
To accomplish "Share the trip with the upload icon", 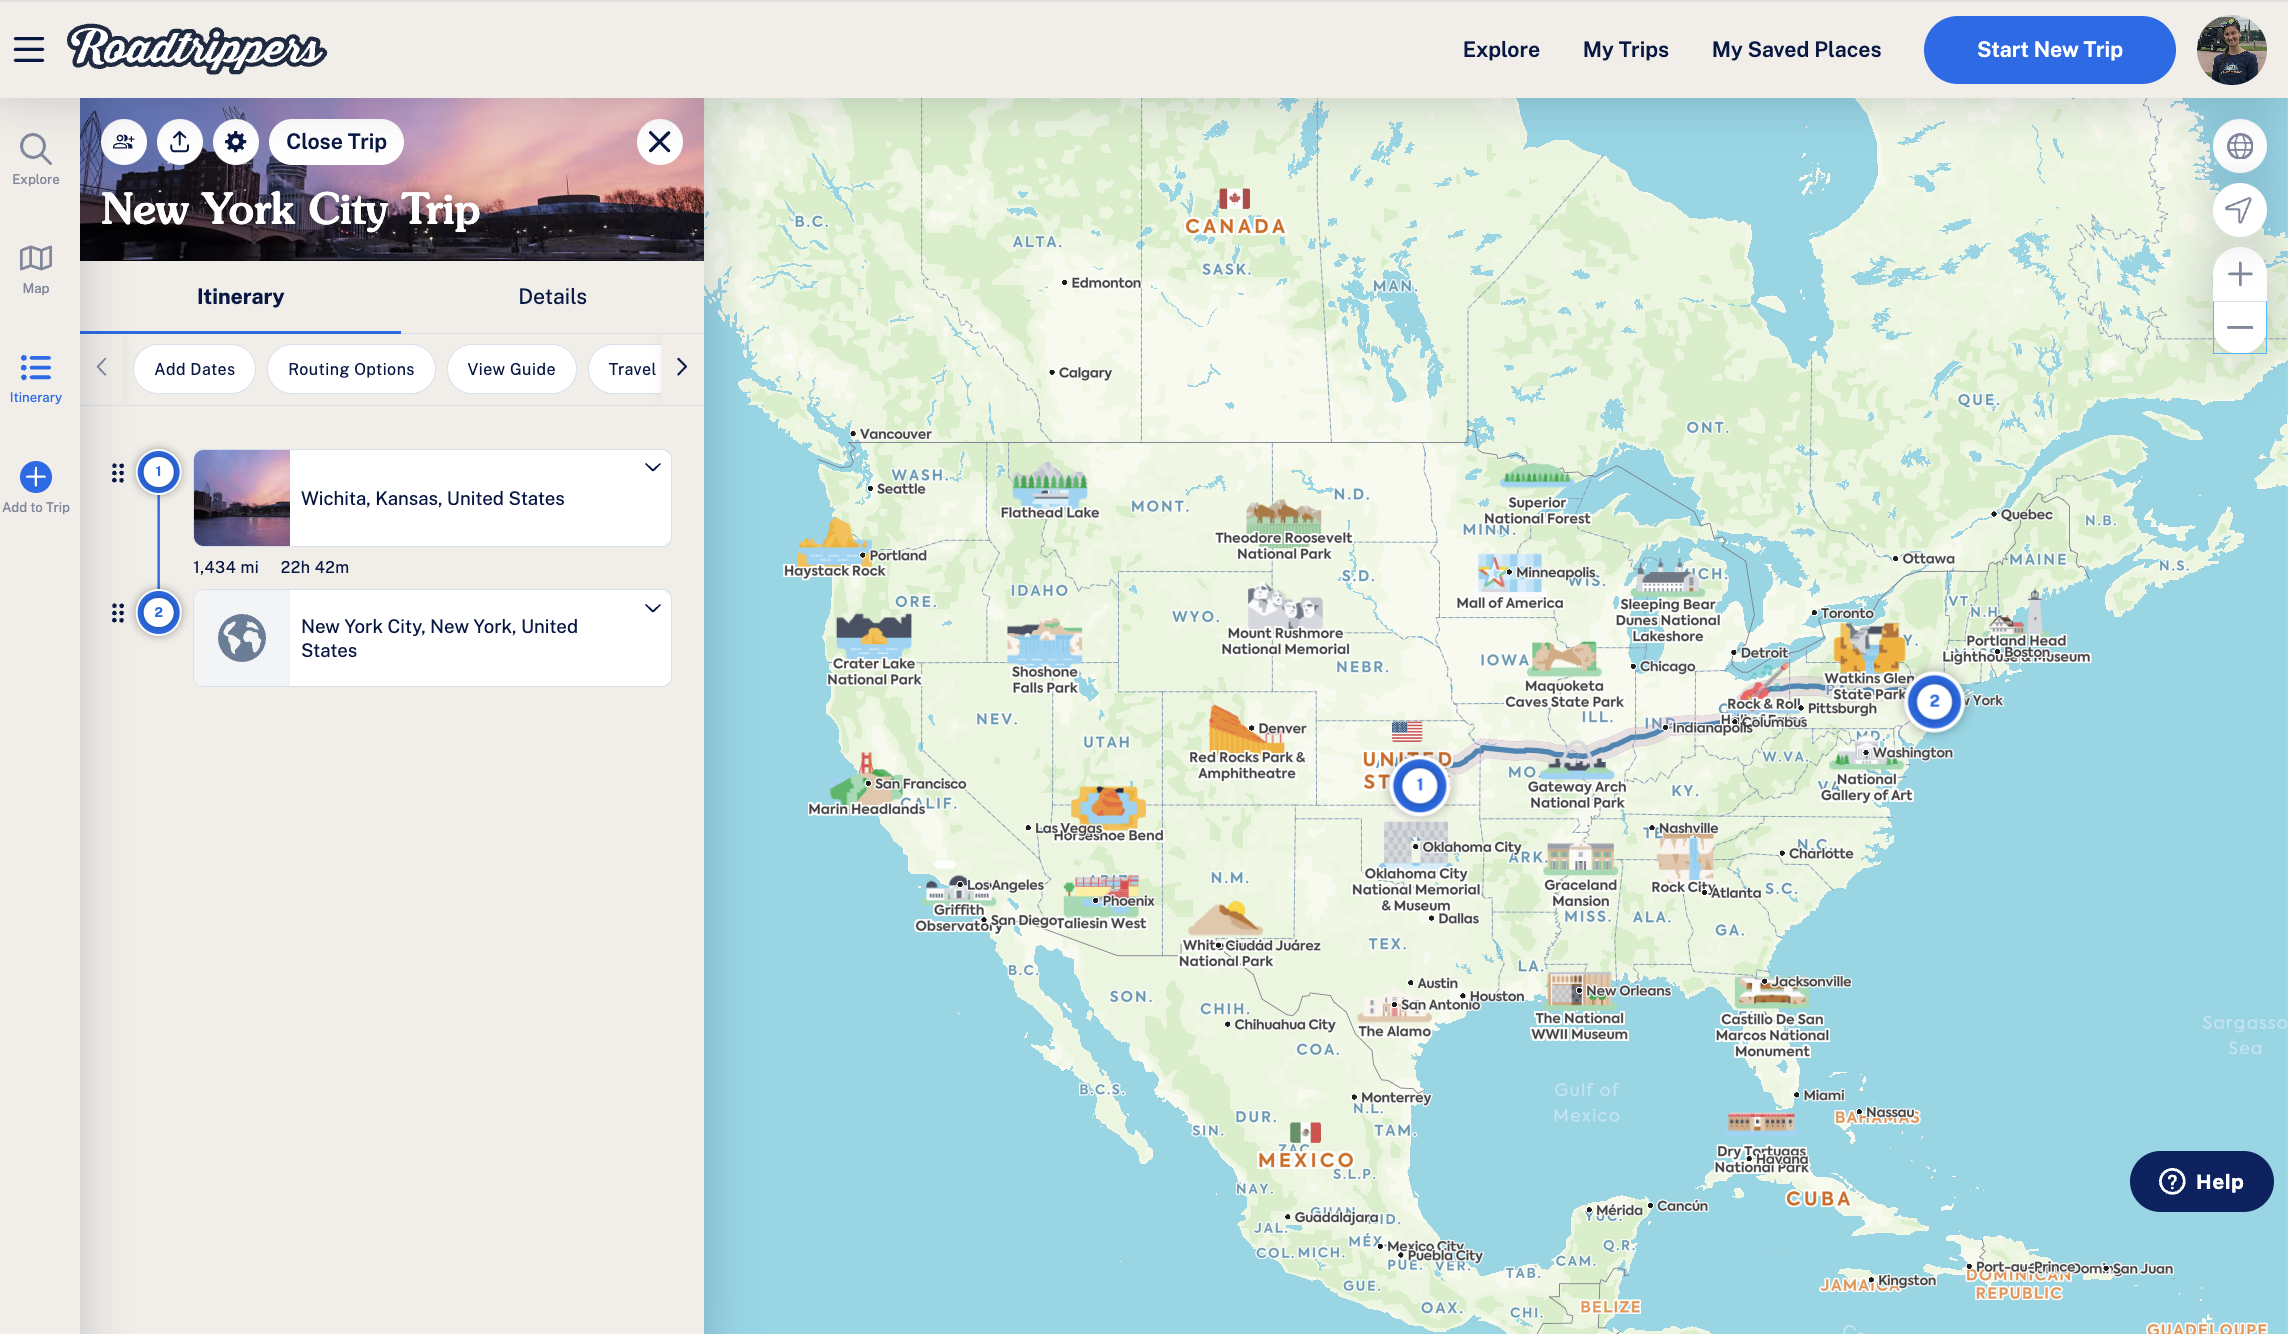I will click(x=180, y=142).
